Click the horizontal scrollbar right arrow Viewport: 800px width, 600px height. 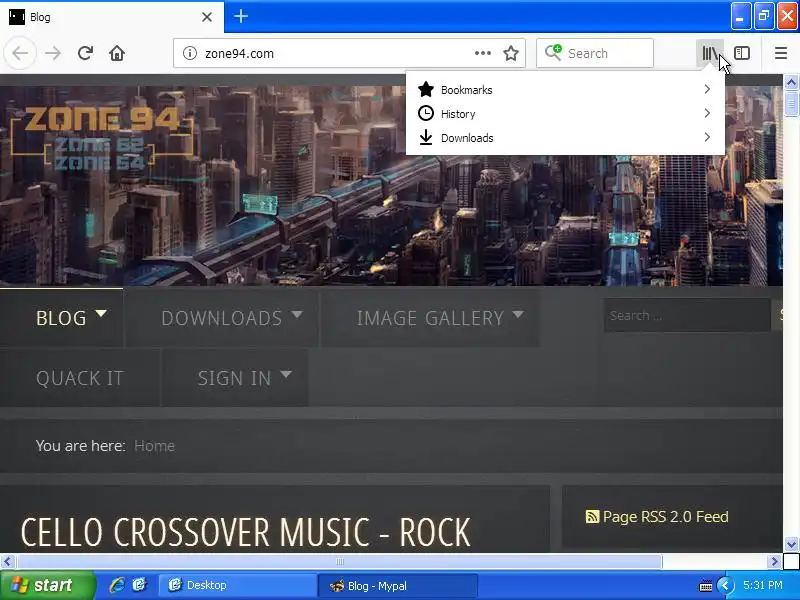(774, 561)
